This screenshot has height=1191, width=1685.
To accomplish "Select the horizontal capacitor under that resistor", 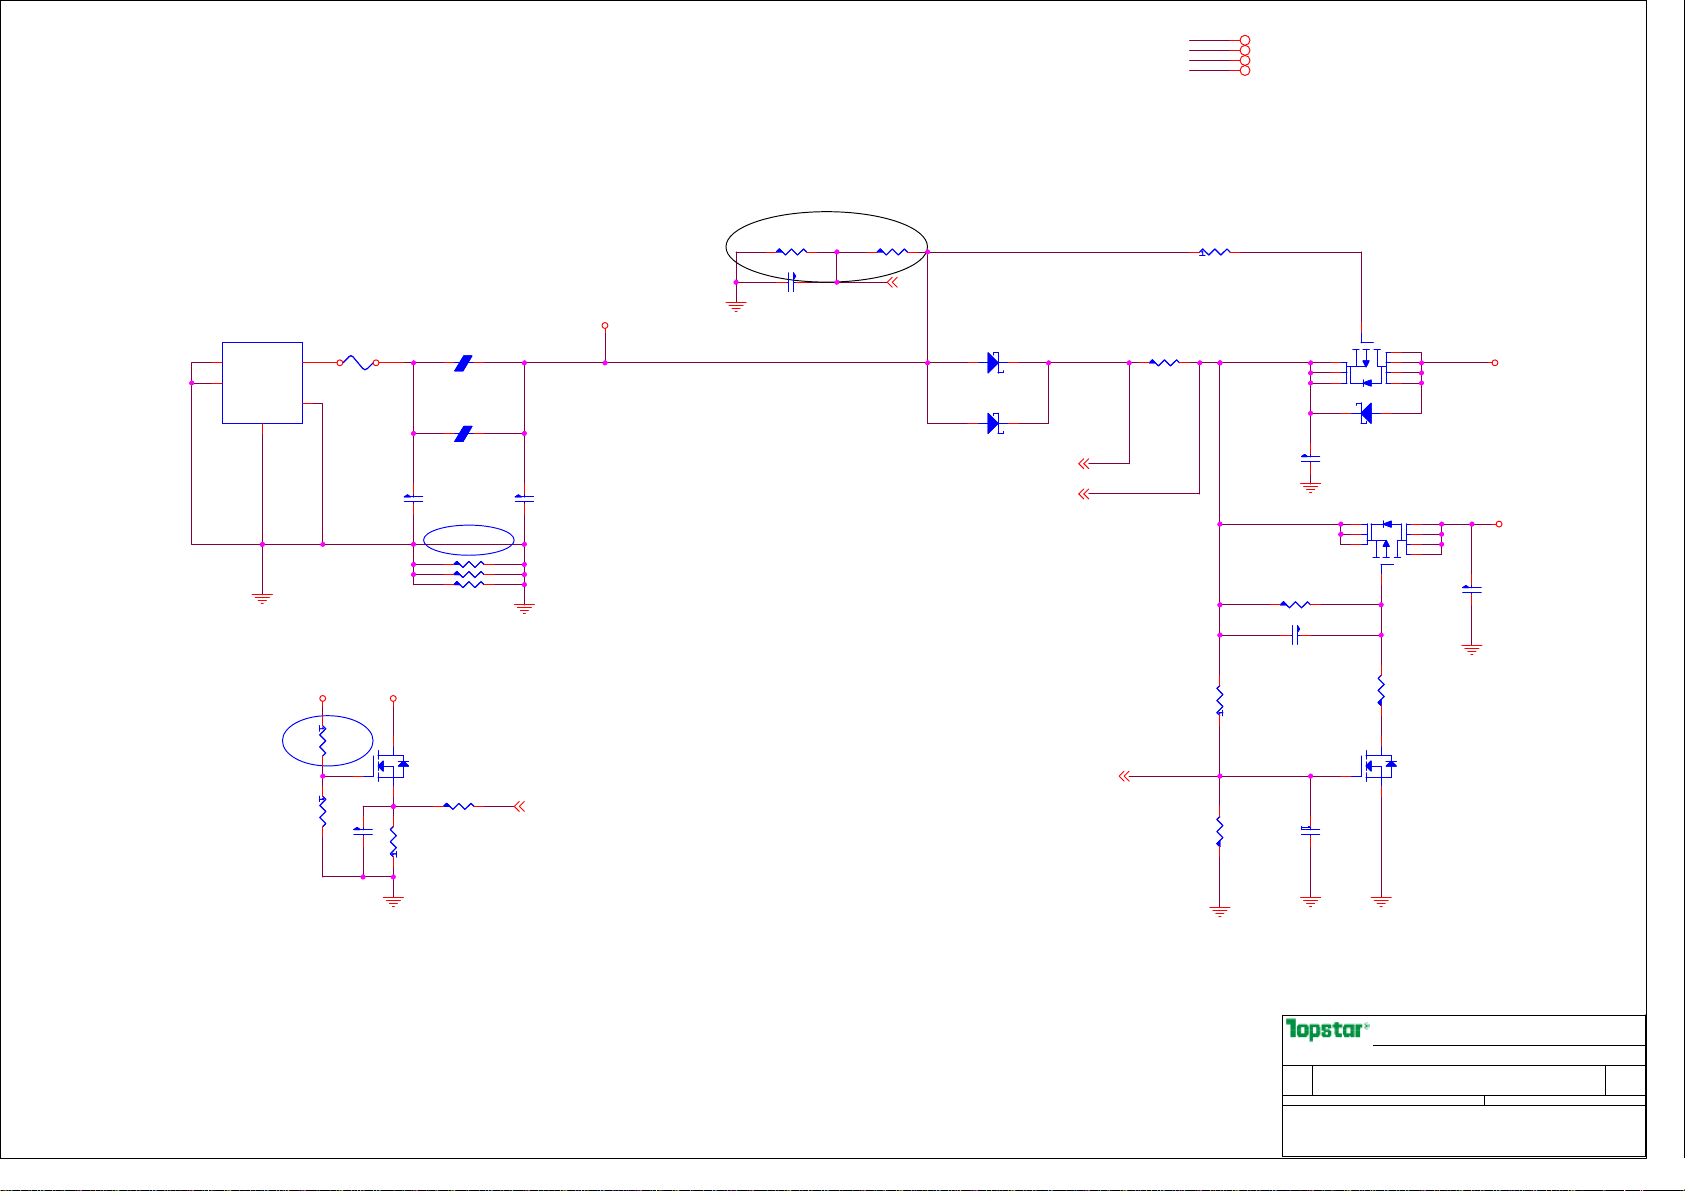I will point(1295,634).
